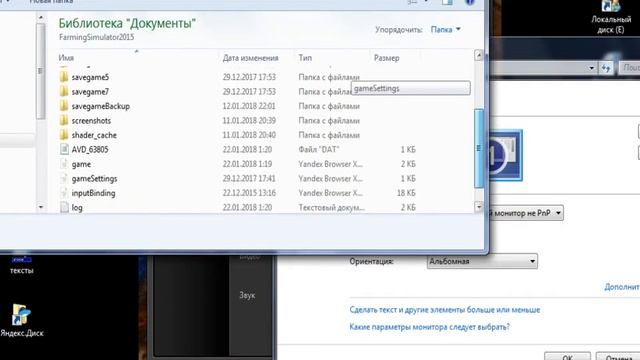Open the тексты desktop folder
640x360 pixels.
click(x=21, y=265)
